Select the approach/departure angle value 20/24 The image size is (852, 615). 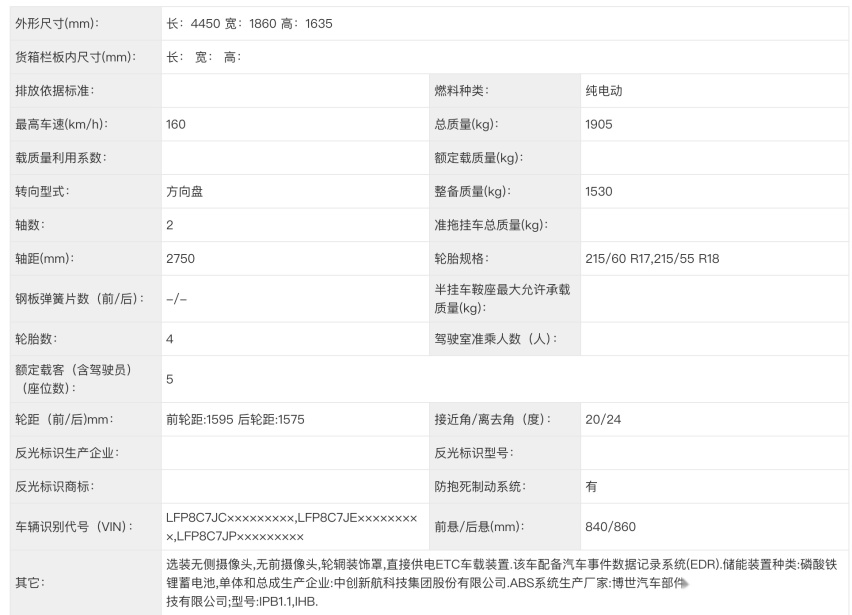click(x=603, y=419)
